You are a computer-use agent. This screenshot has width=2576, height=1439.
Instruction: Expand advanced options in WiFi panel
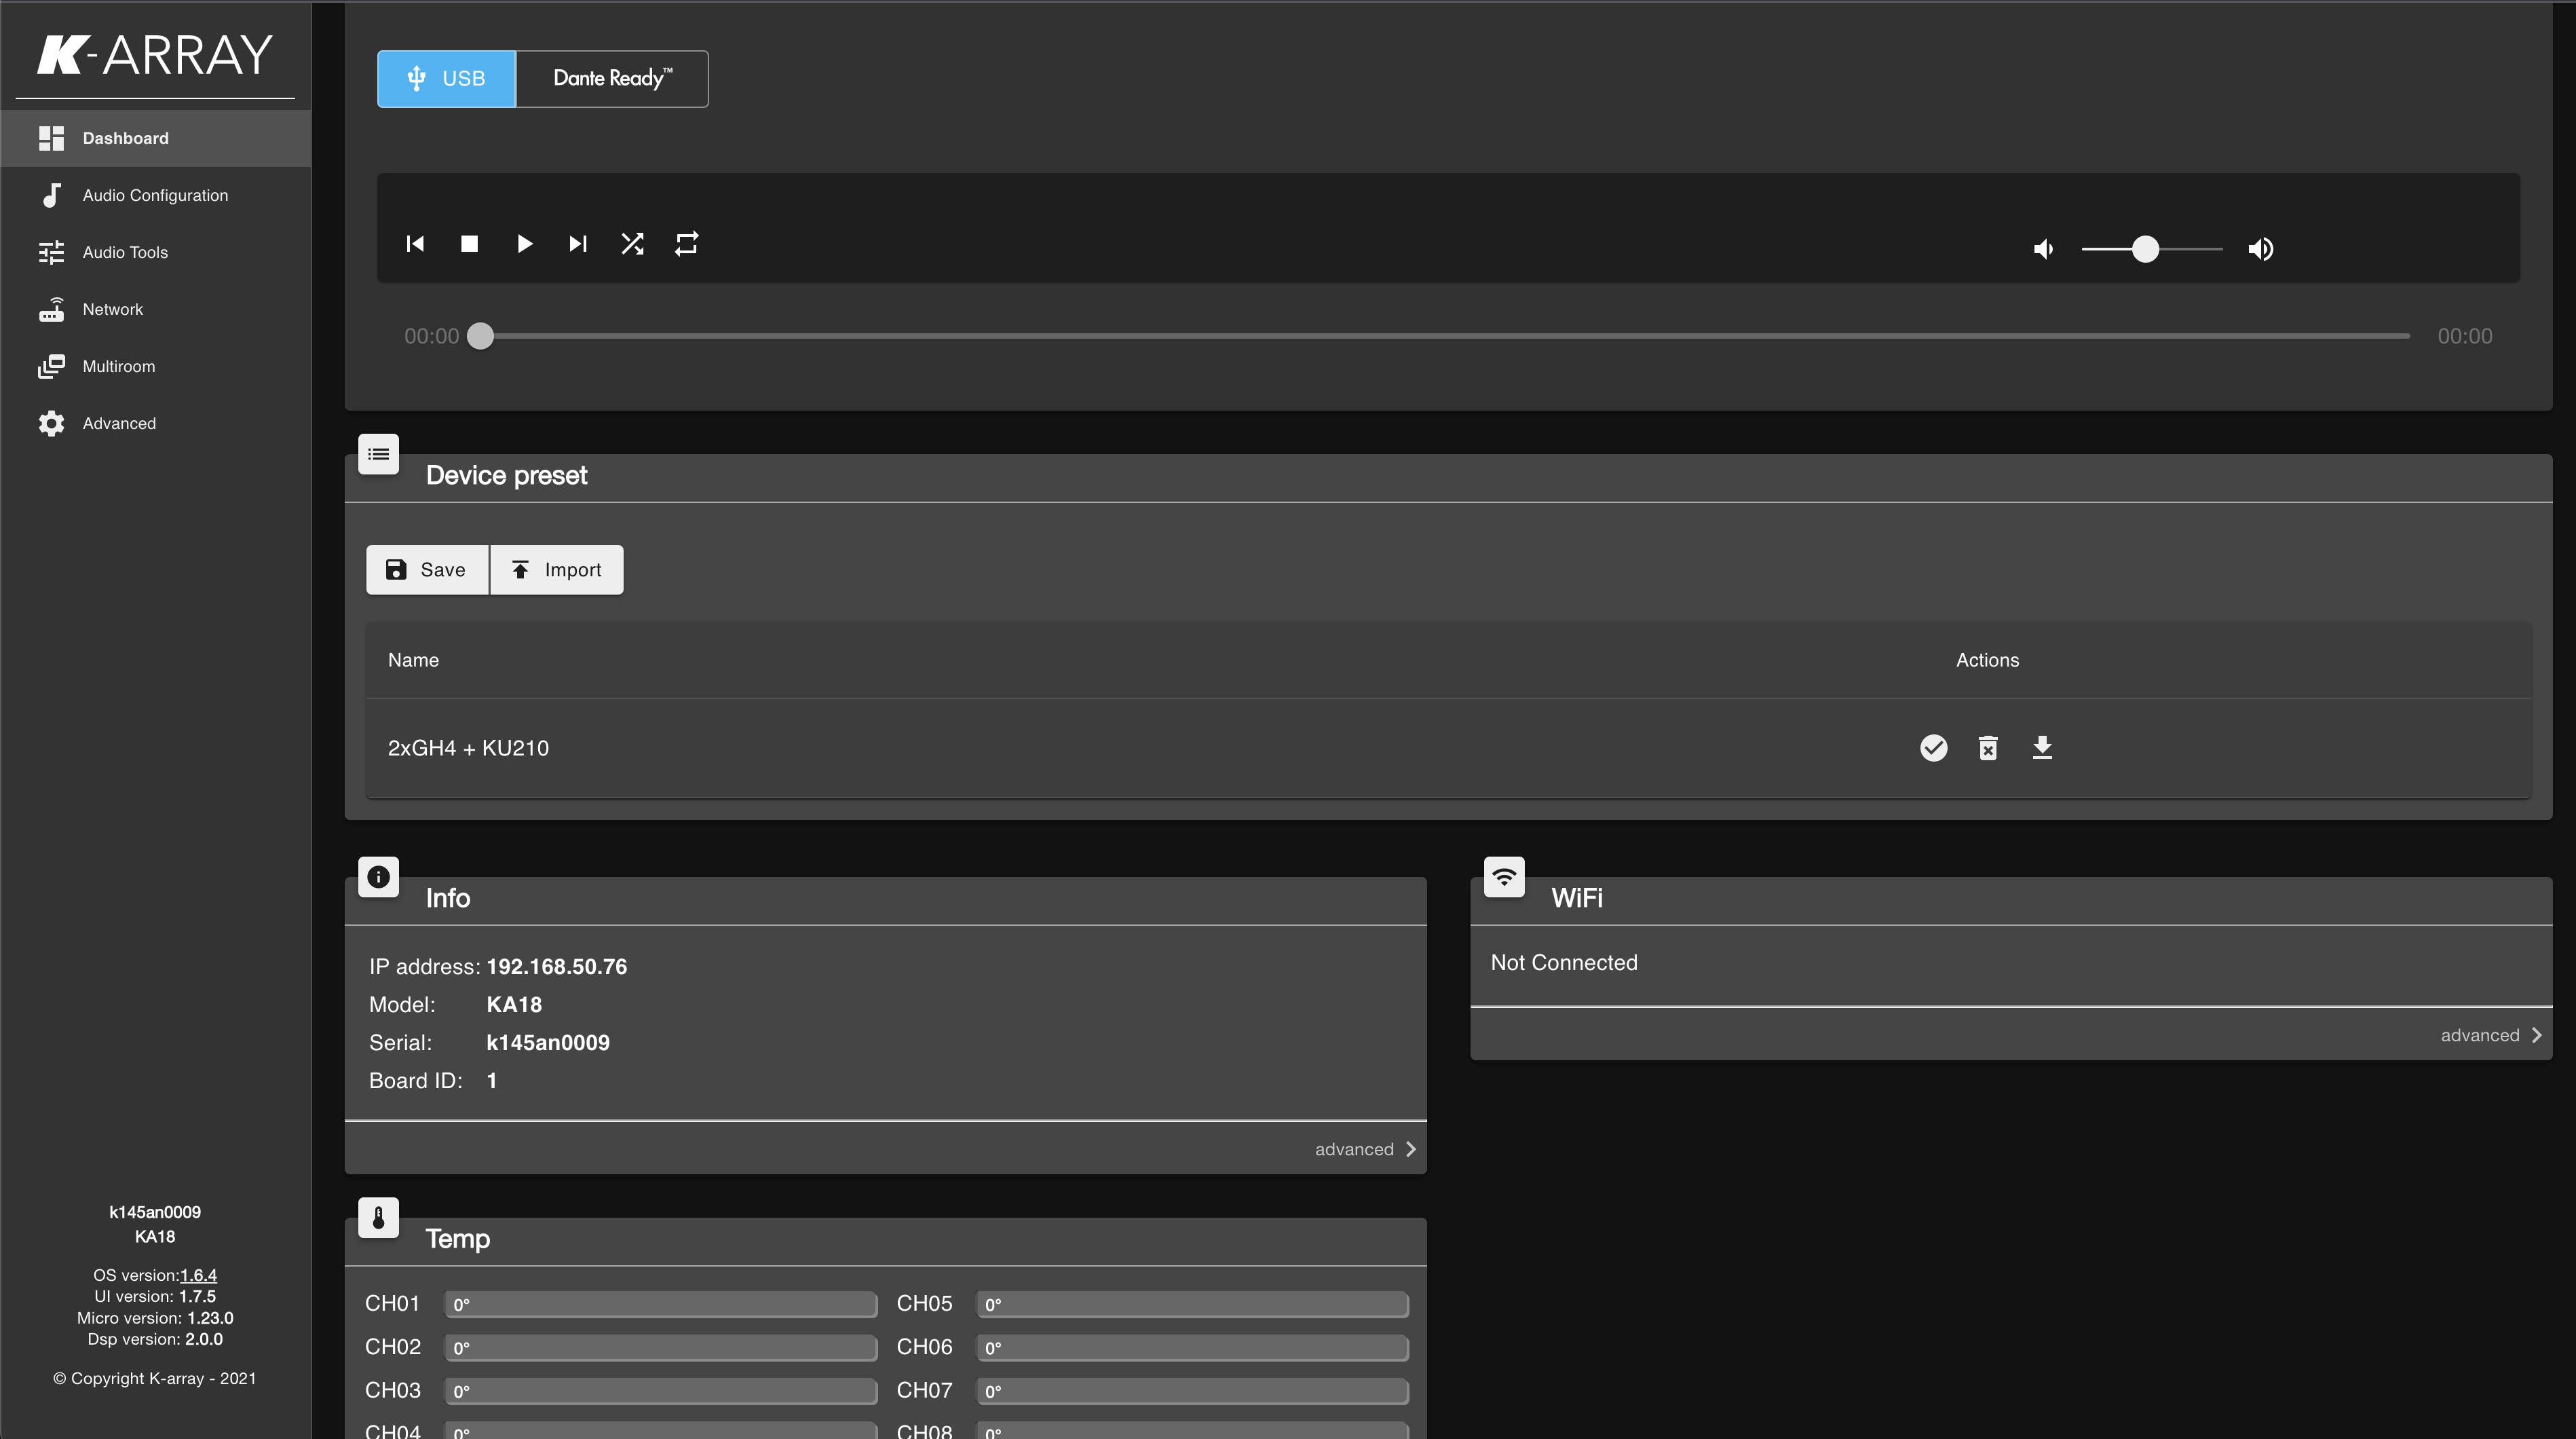coord(2491,1035)
